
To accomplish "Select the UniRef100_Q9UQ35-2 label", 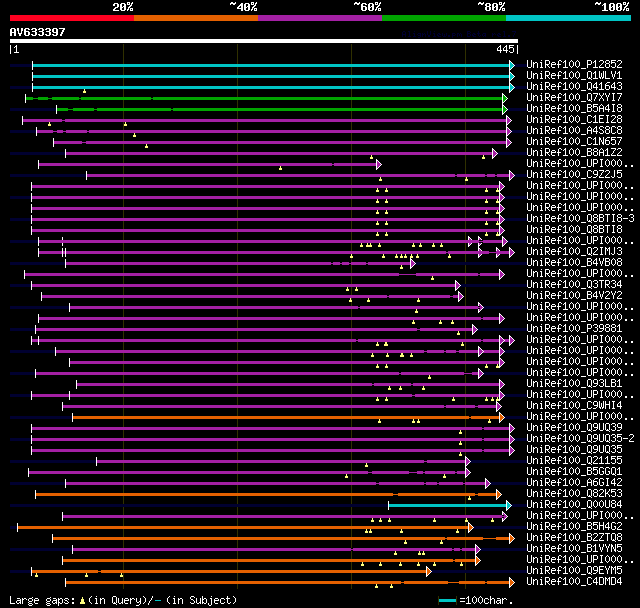I will [x=580, y=439].
